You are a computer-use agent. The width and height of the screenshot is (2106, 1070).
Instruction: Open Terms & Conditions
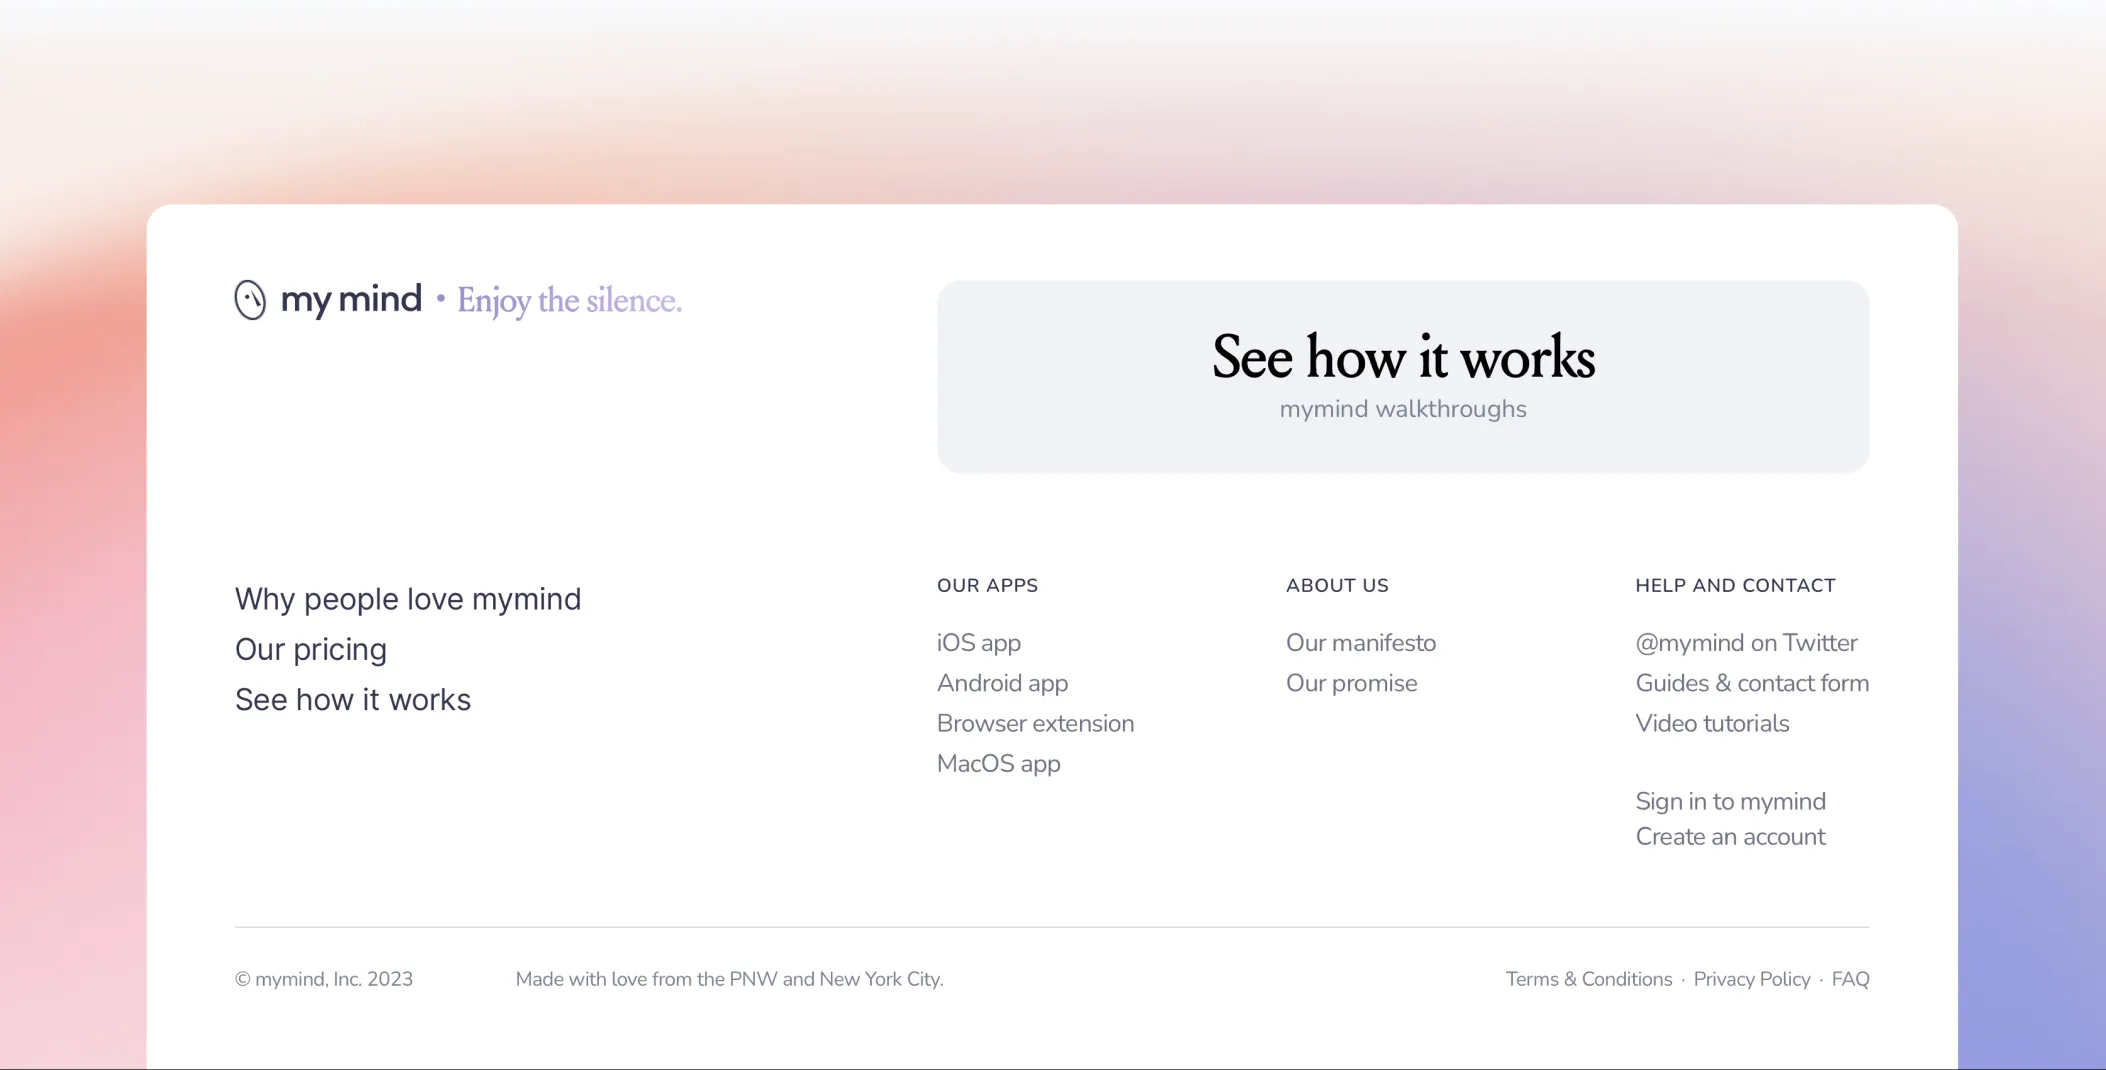[1587, 979]
